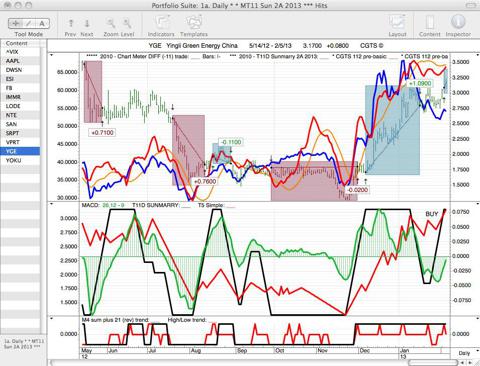Viewport: 480px width, 366px height.
Task: Click the 'Bars' legend entry
Action: pyautogui.click(x=211, y=56)
